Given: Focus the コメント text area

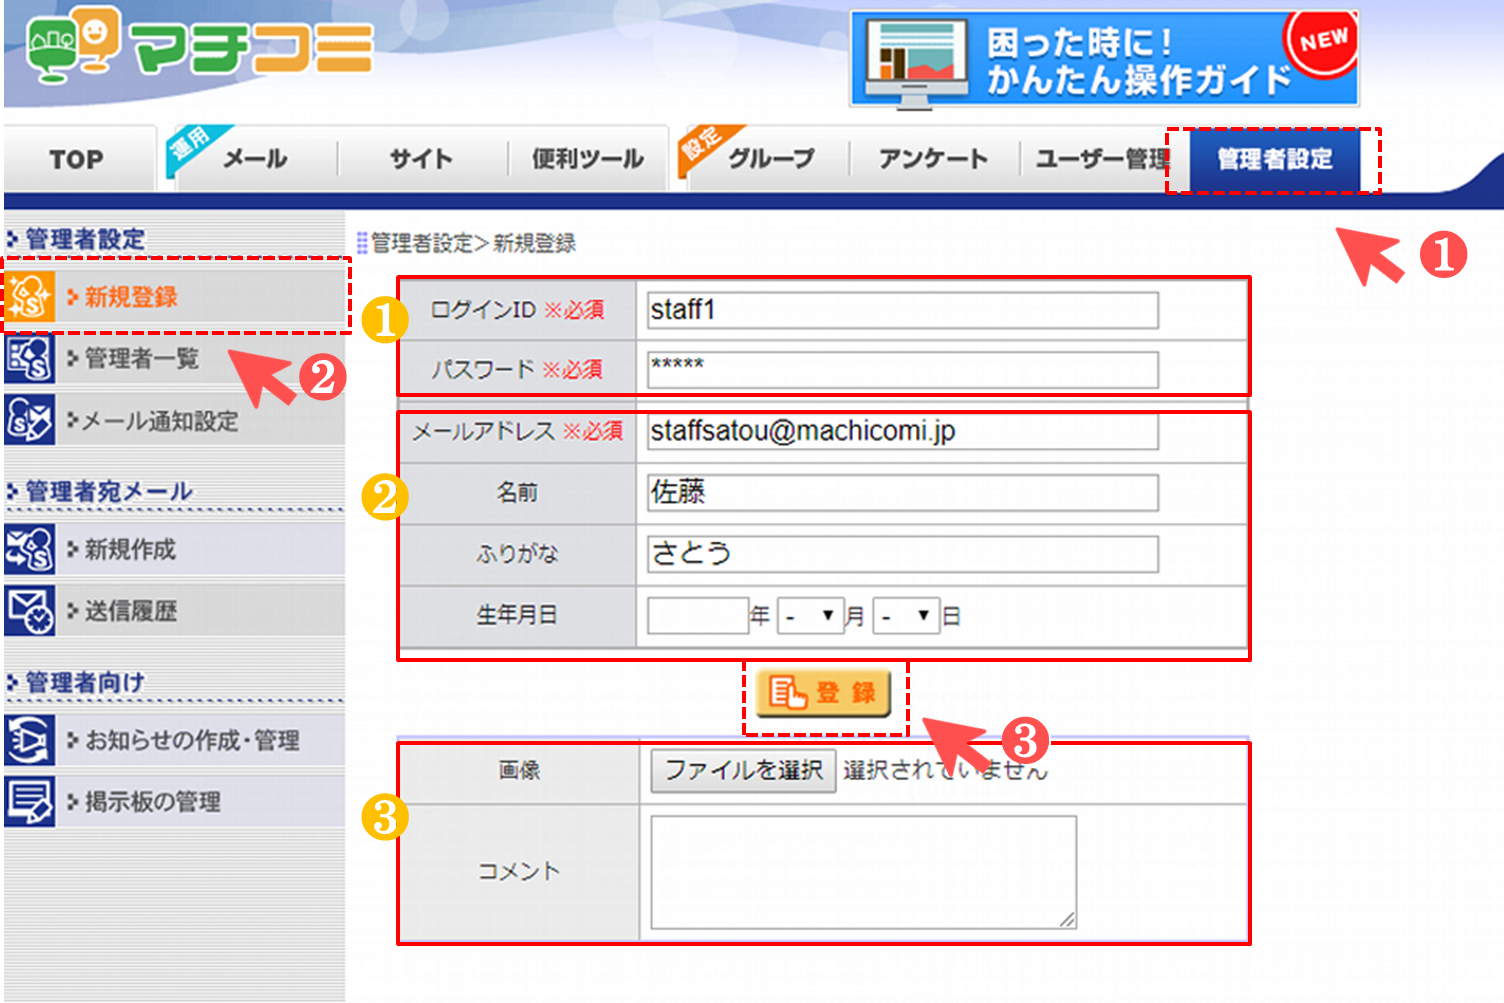Looking at the screenshot, I should [x=863, y=872].
